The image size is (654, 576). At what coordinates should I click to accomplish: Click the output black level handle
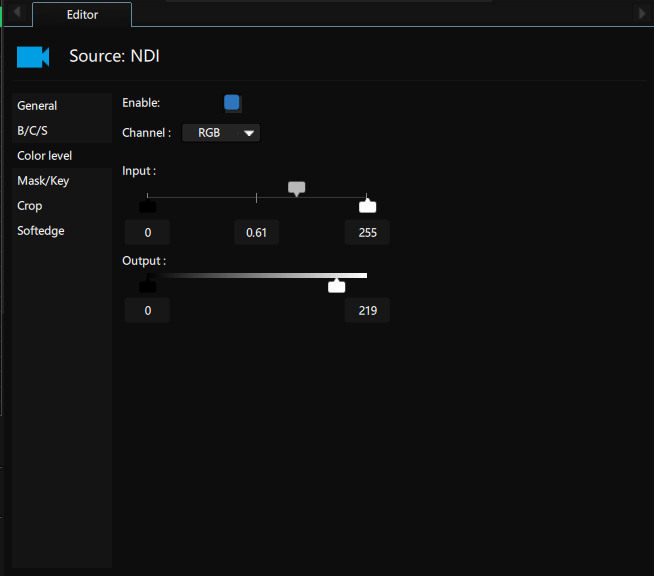(x=148, y=286)
